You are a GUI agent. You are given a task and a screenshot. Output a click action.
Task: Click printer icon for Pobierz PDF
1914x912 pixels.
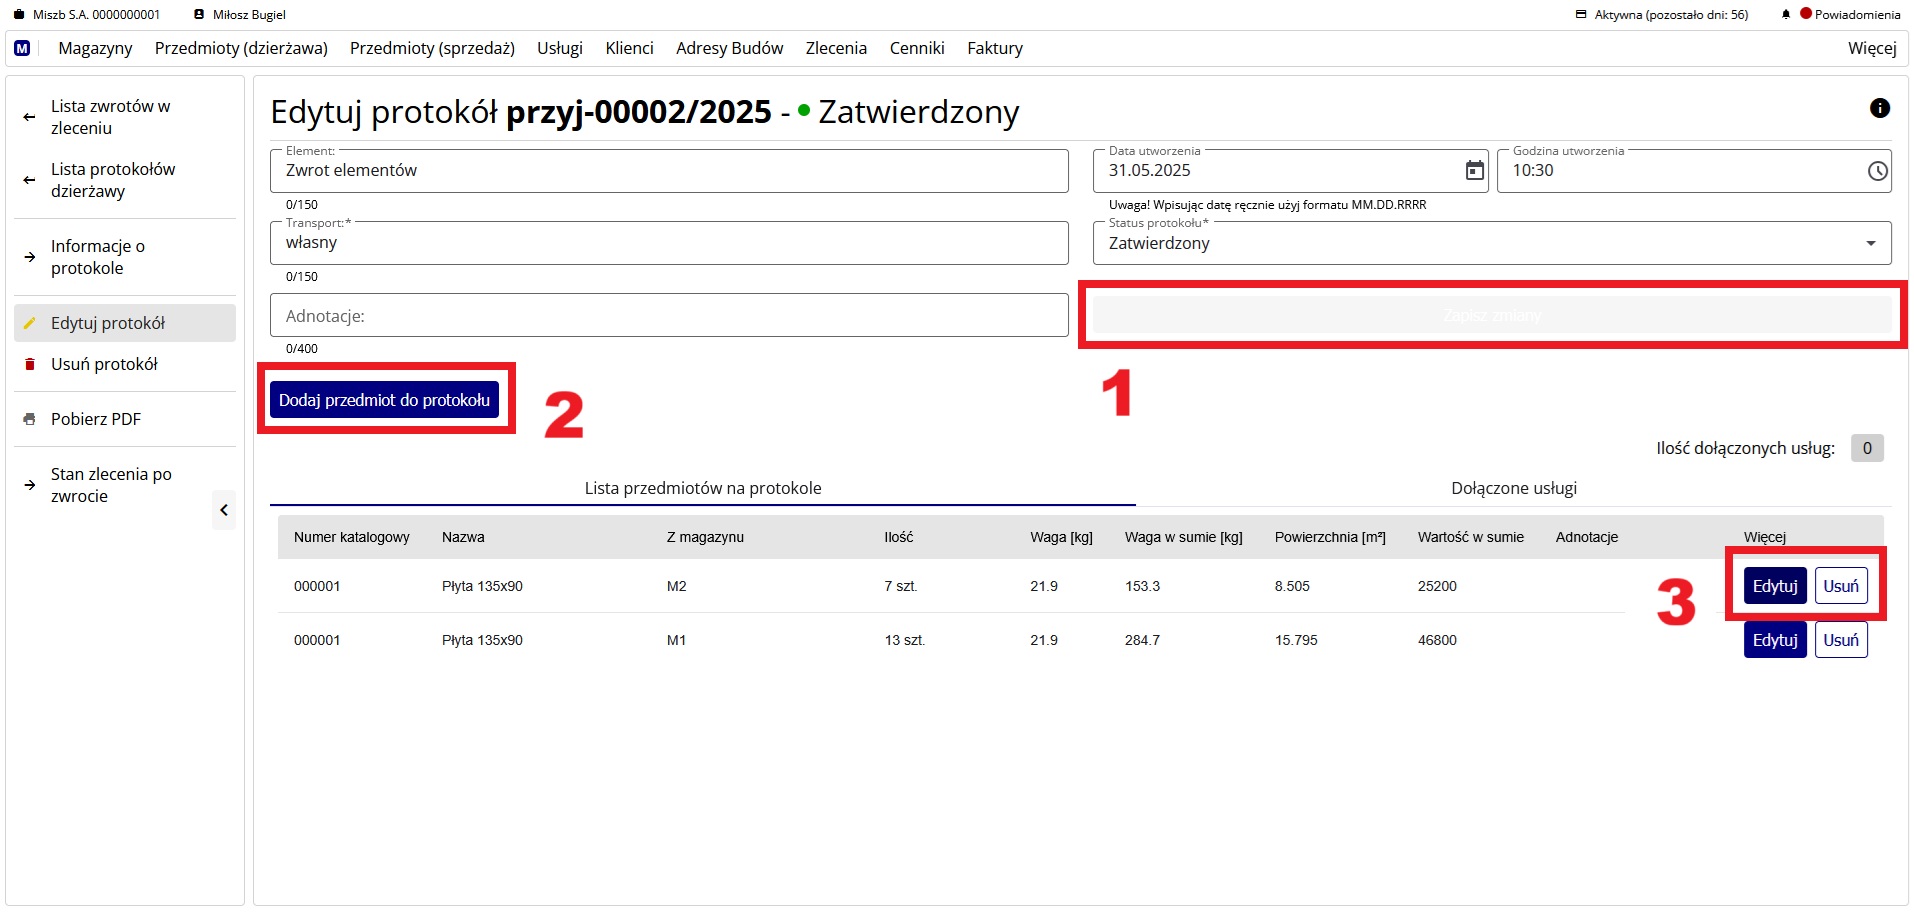click(x=30, y=420)
